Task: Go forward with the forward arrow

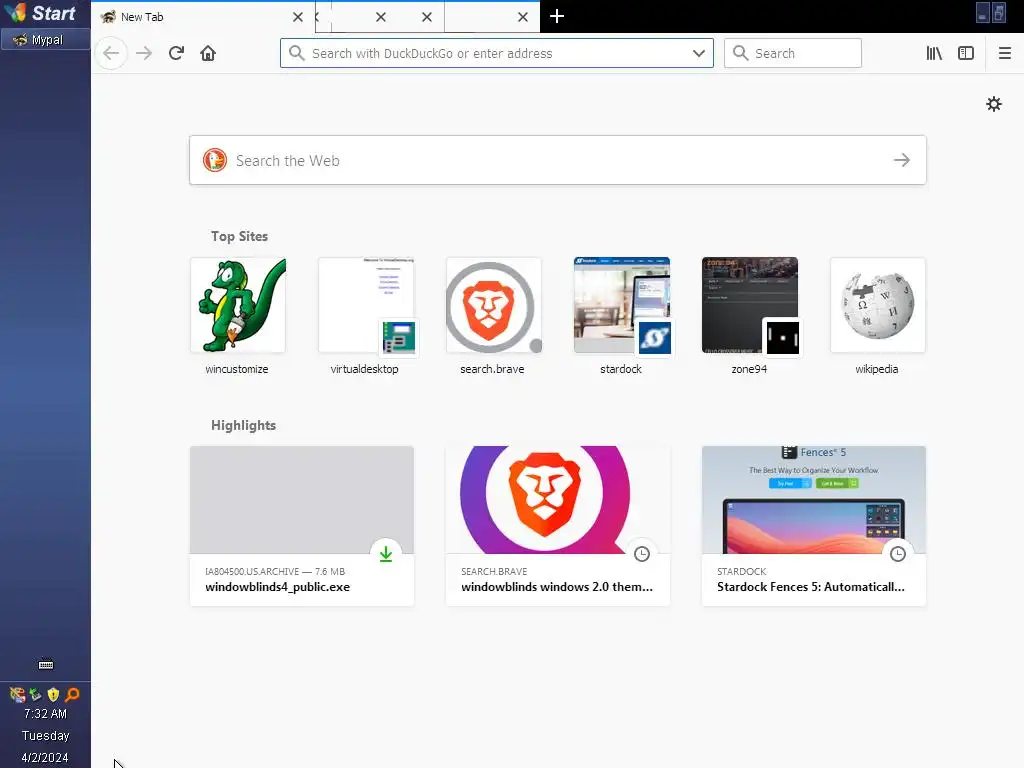Action: pos(144,53)
